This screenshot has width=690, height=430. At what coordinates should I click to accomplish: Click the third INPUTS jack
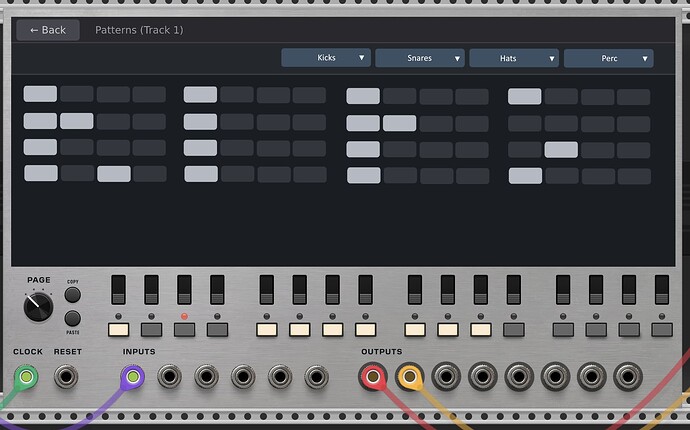(x=206, y=377)
